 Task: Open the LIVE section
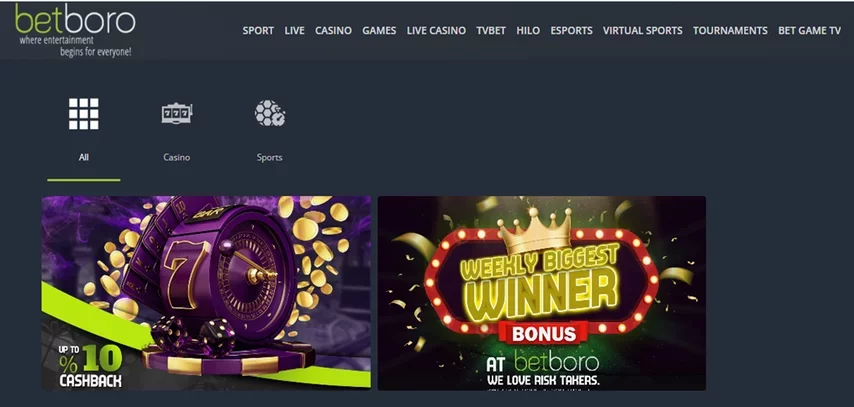(294, 31)
